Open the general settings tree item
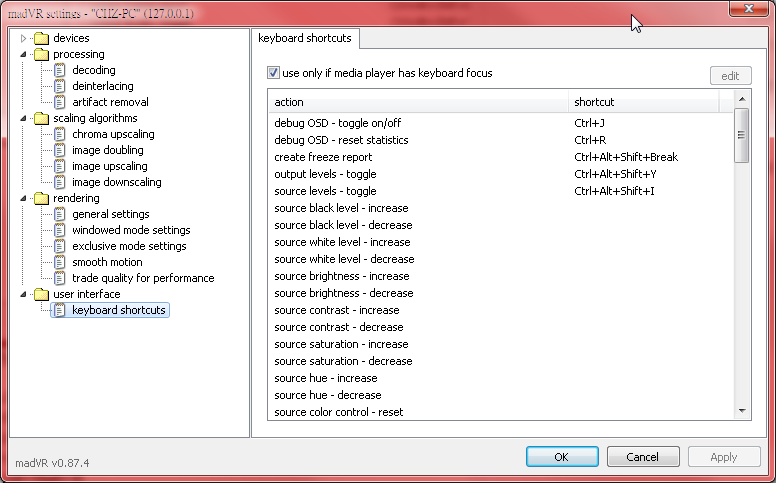The image size is (776, 483). [x=110, y=214]
